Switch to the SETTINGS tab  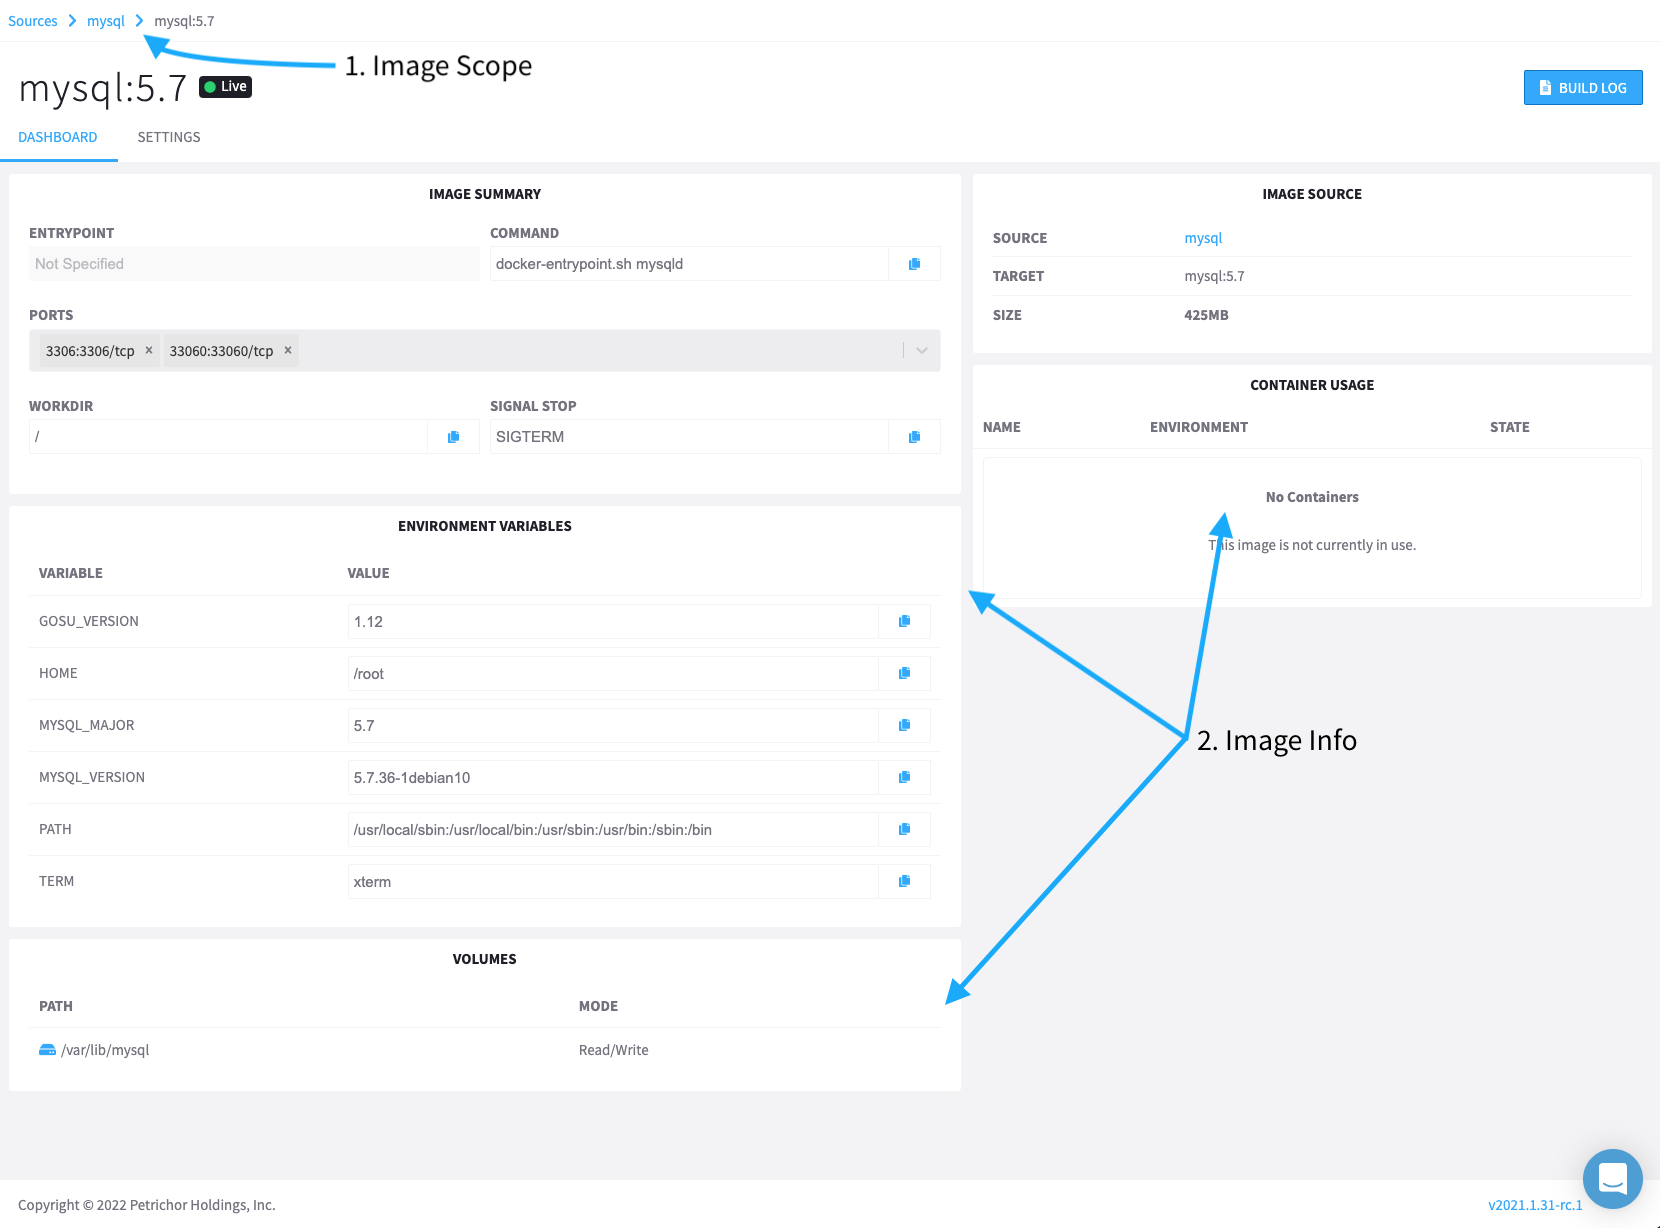pos(169,137)
